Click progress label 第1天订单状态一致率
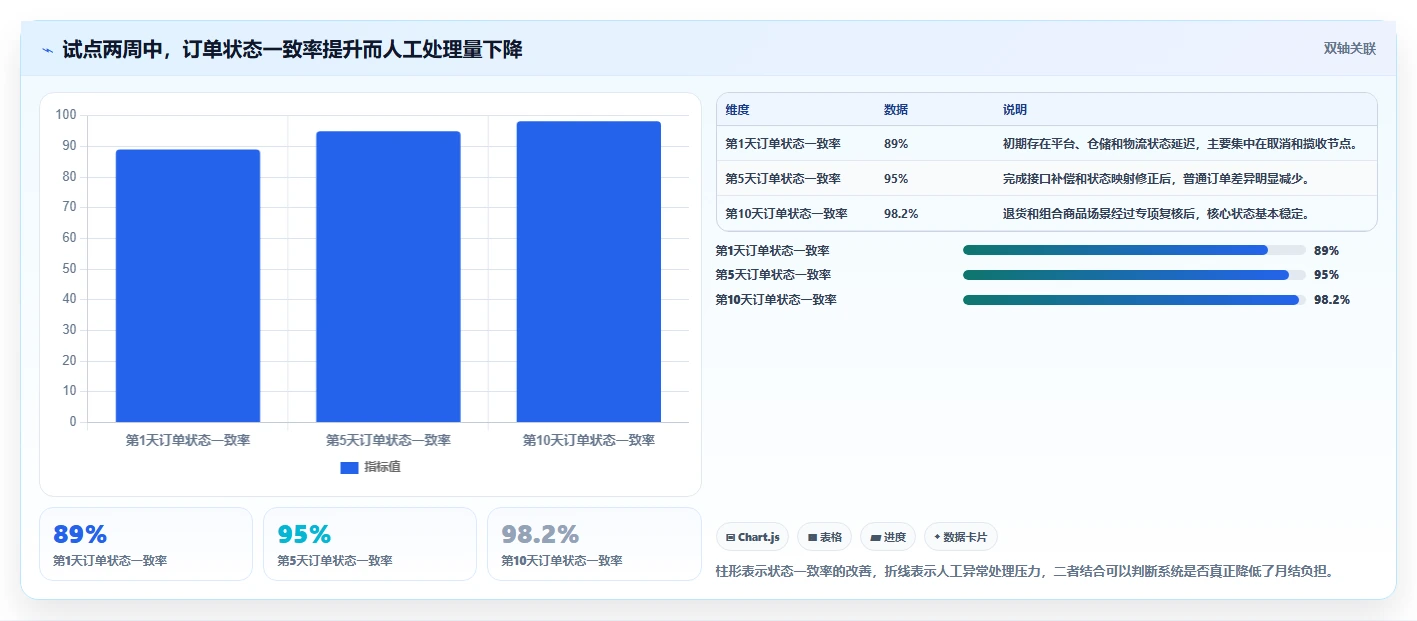1417x621 pixels. point(772,251)
